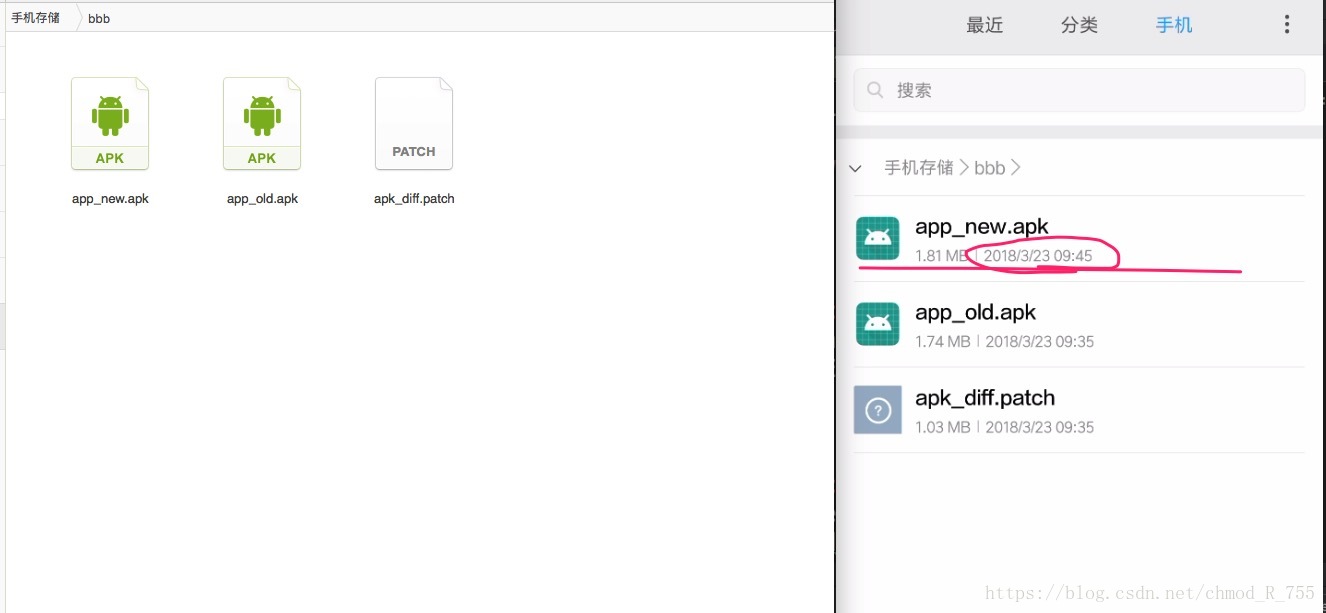Tap the magnifier search icon
Image resolution: width=1326 pixels, height=613 pixels.
[x=875, y=90]
